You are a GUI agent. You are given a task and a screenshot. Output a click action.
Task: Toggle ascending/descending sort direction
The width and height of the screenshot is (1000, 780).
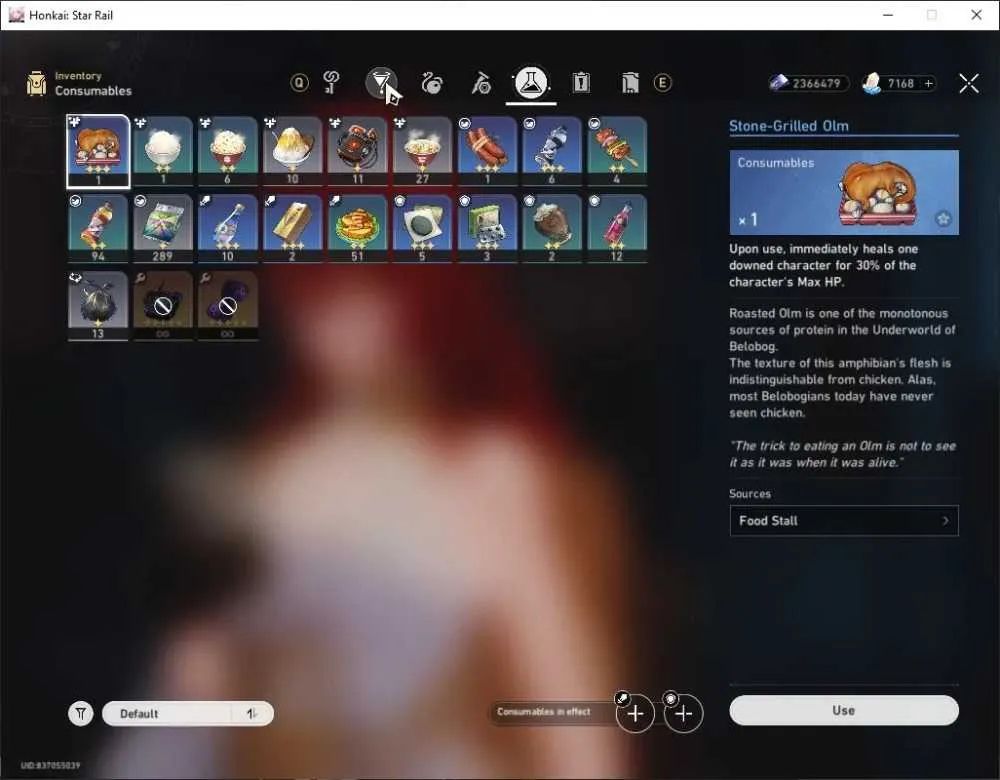click(x=253, y=713)
